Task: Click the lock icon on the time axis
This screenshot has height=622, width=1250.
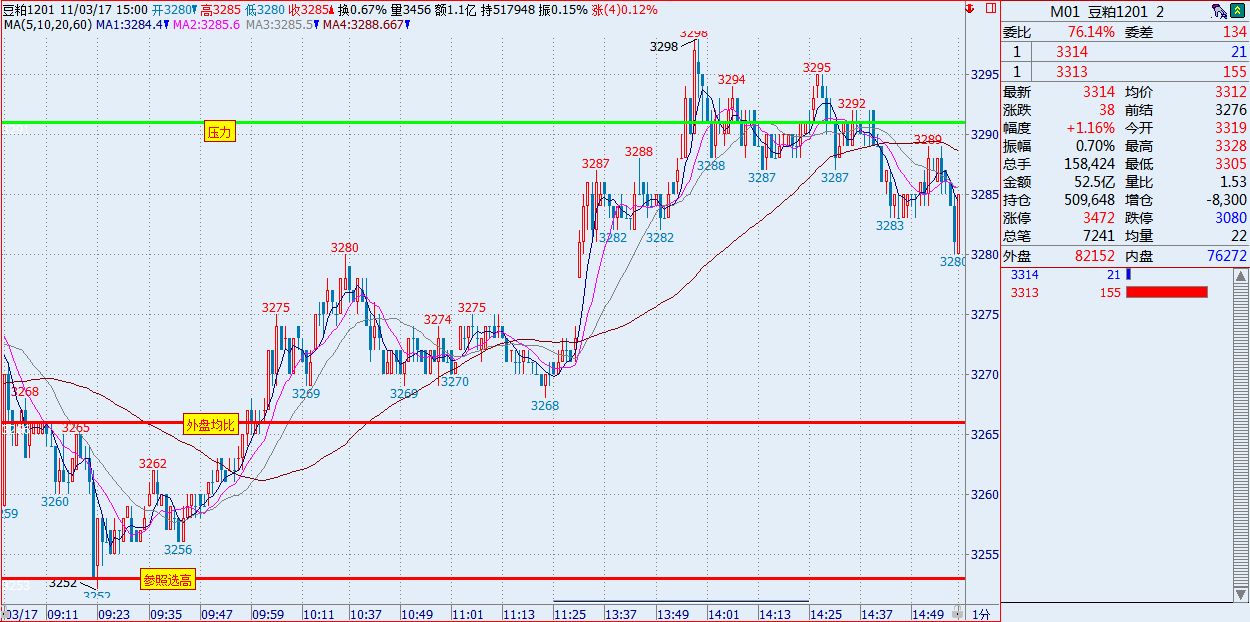Action: click(958, 612)
